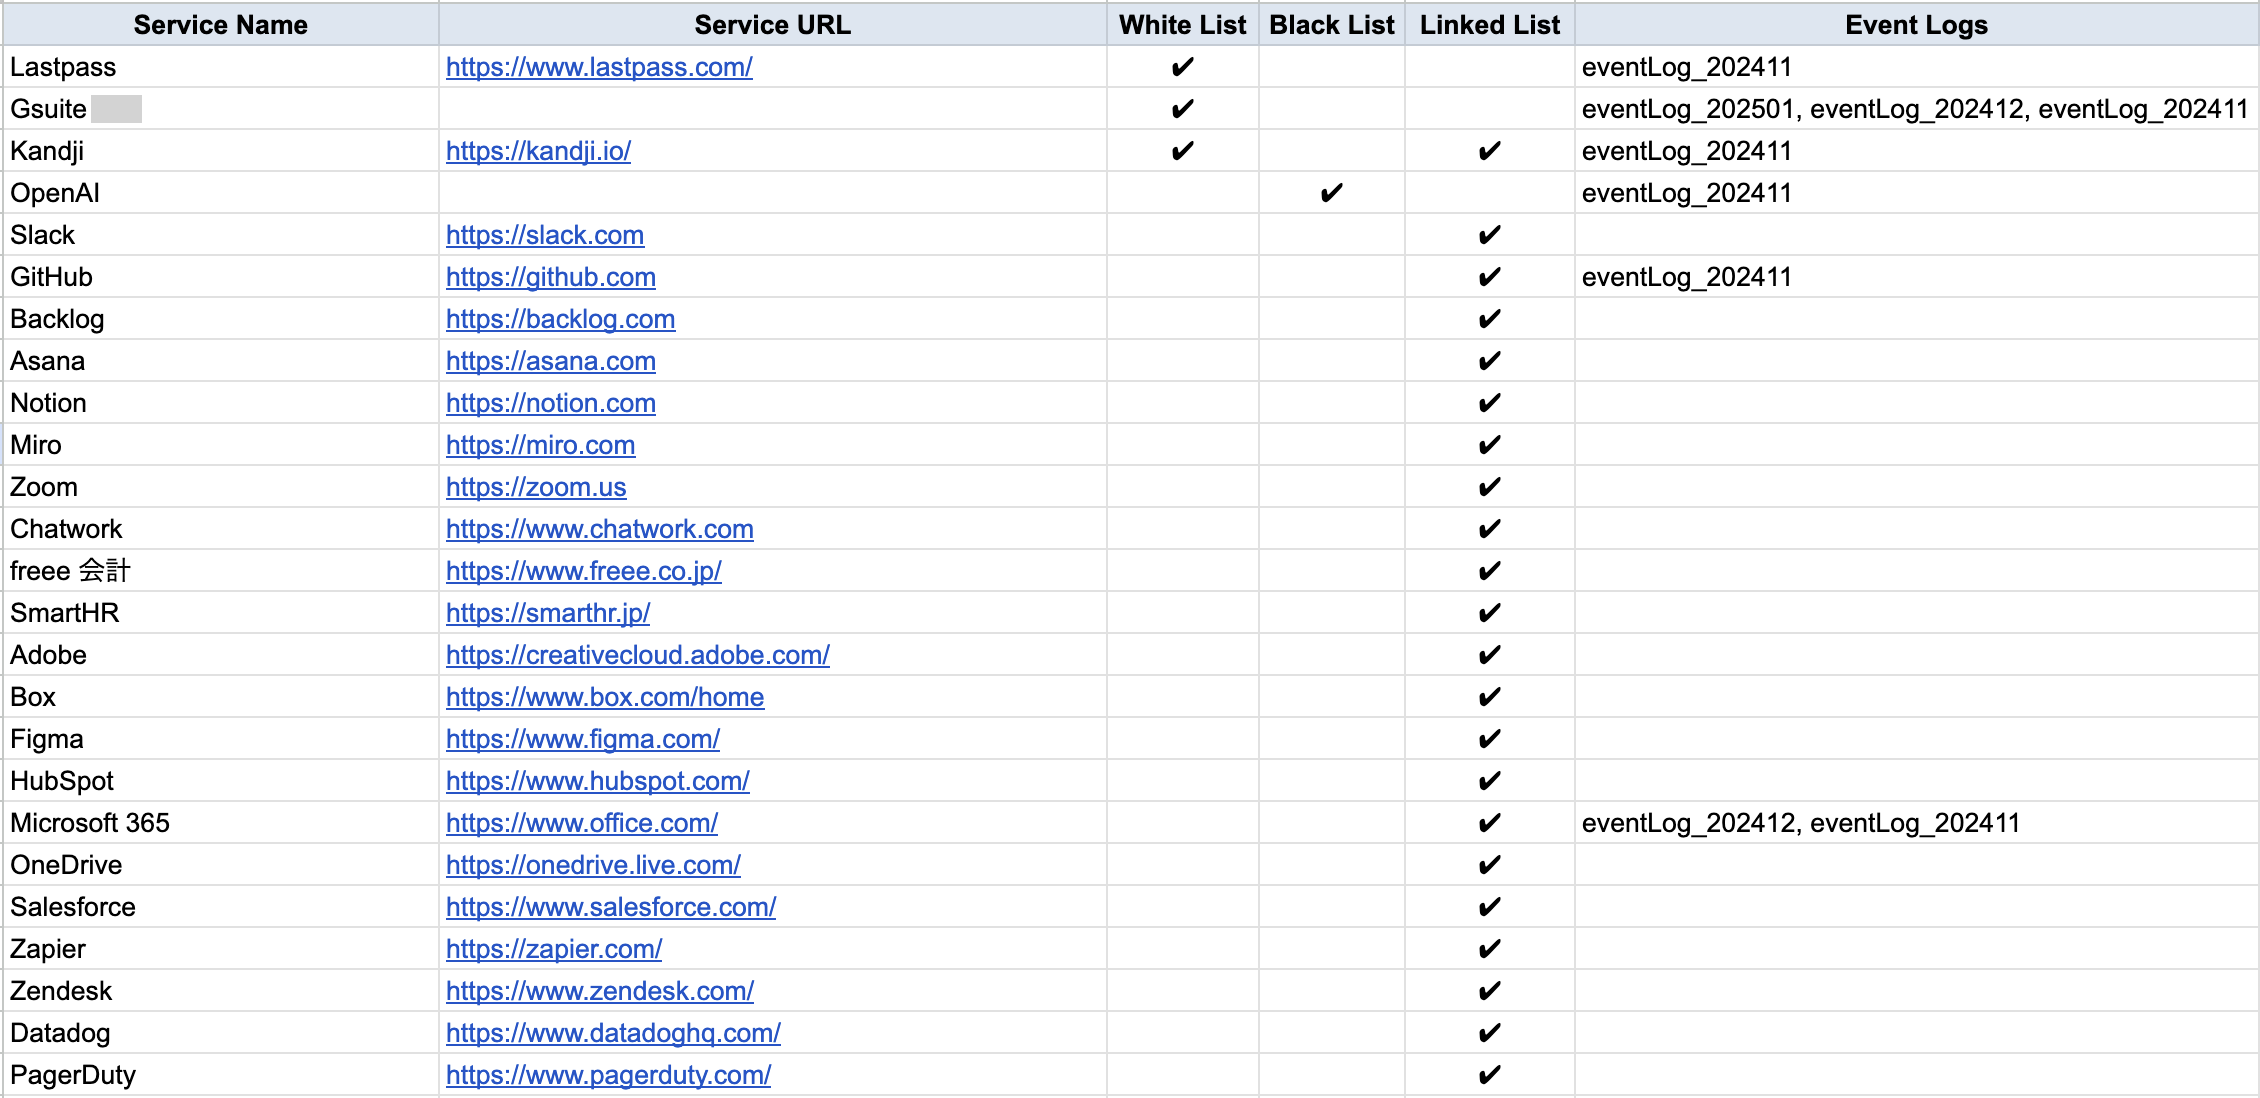The height and width of the screenshot is (1098, 2260).
Task: Select the Gsuite event logs cell
Action: coord(1916,109)
